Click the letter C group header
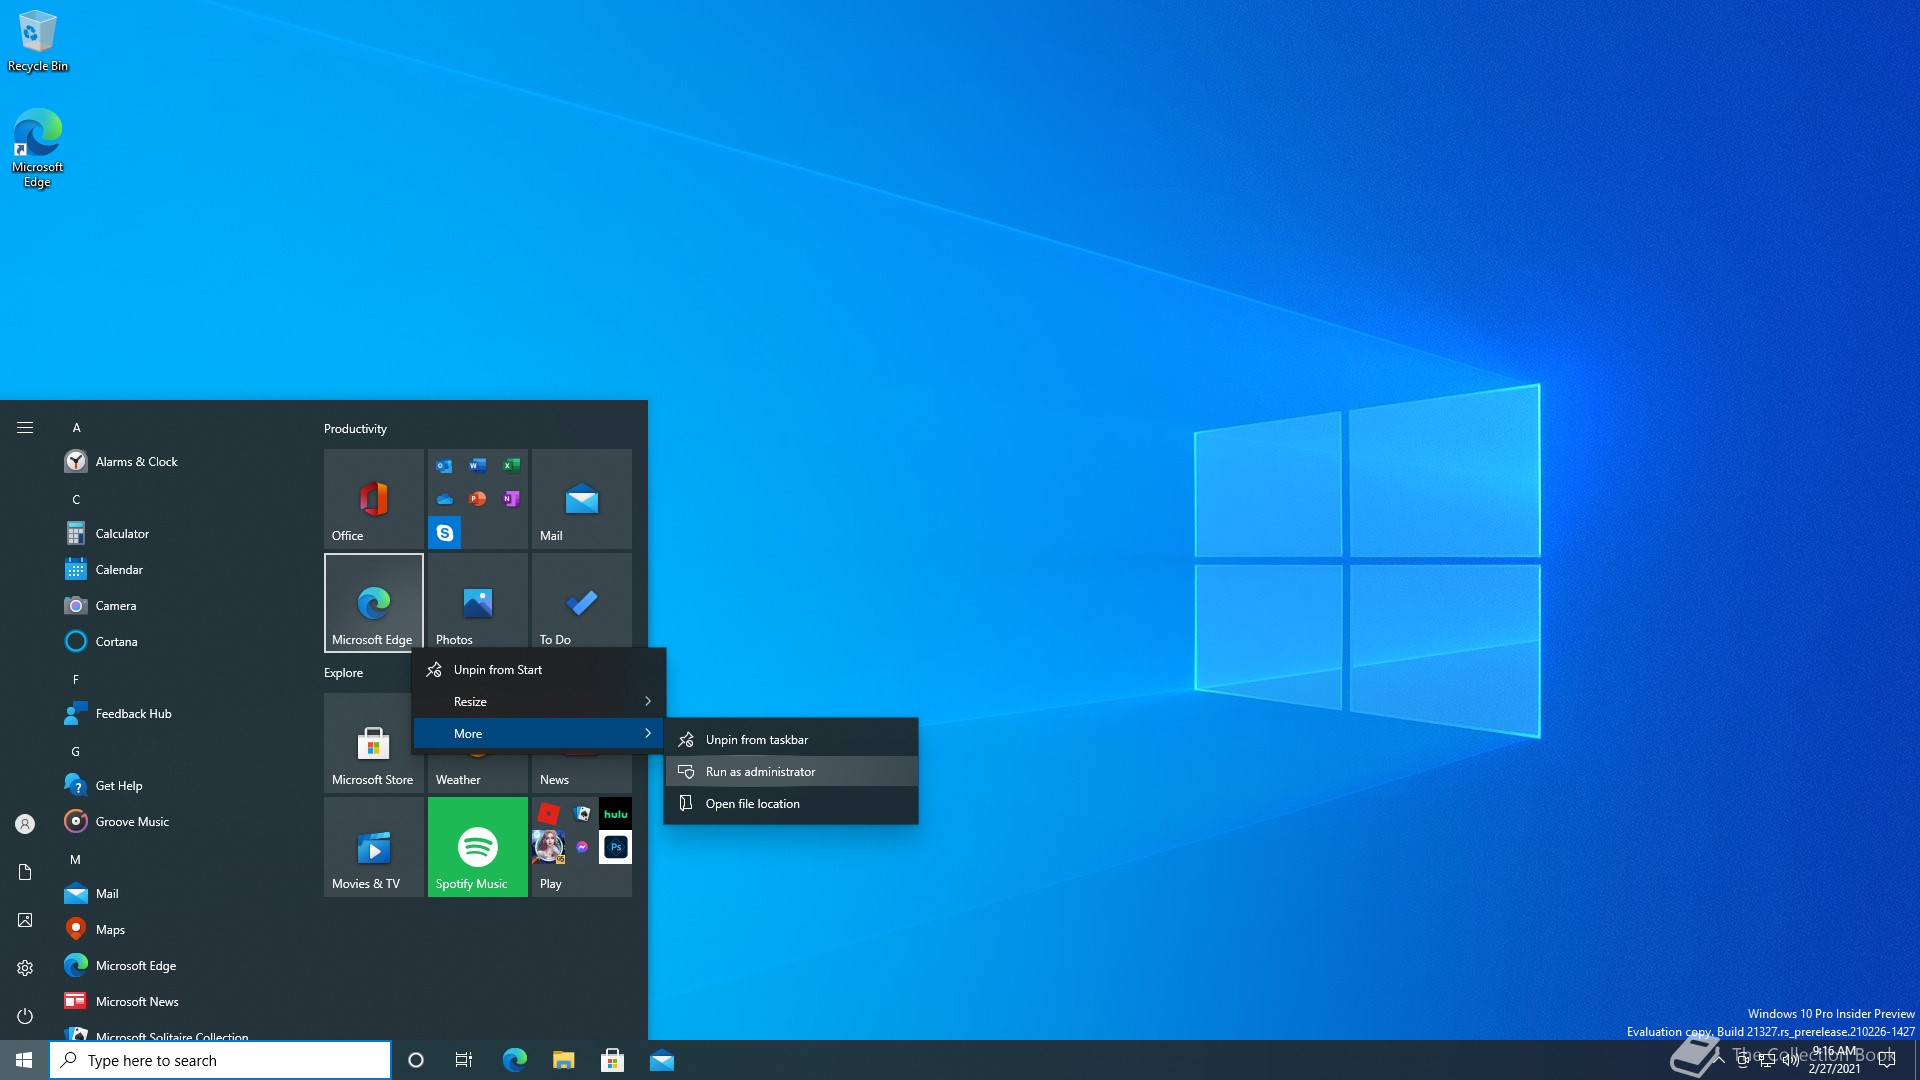The height and width of the screenshot is (1080, 1920). [76, 499]
